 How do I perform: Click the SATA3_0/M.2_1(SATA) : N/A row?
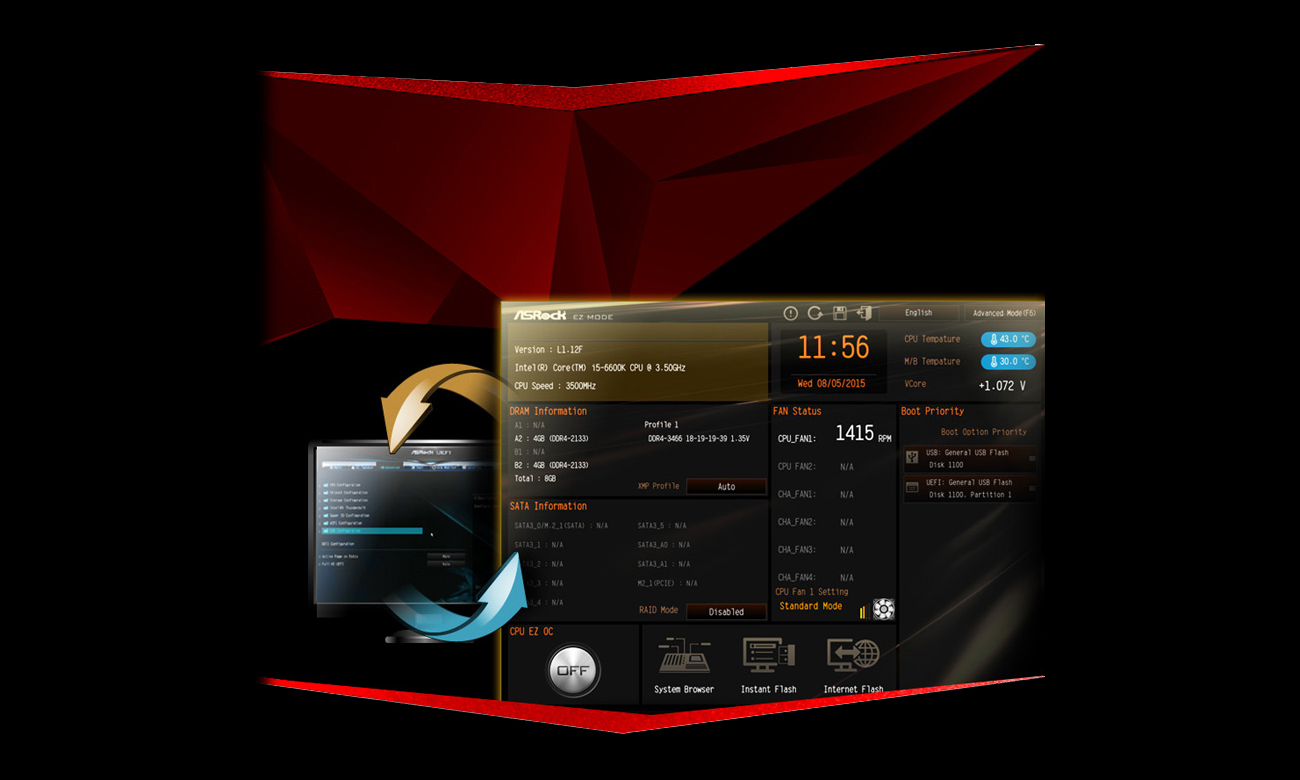click(561, 525)
